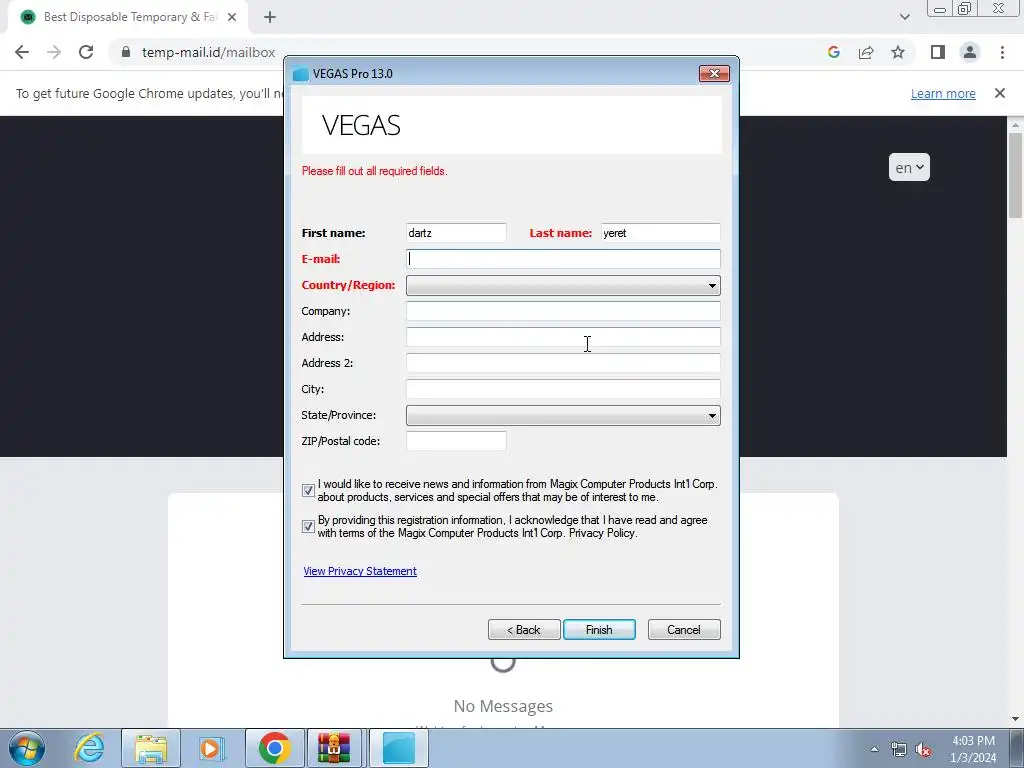1024x768 pixels.
Task: Click the VEGAS Pro title bar icon
Action: tap(300, 74)
